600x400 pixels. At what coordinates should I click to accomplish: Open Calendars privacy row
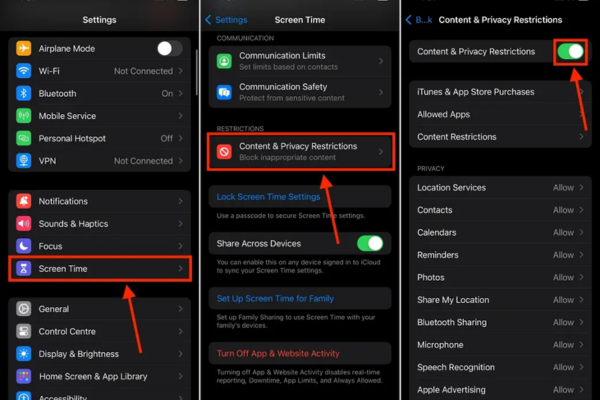(500, 232)
